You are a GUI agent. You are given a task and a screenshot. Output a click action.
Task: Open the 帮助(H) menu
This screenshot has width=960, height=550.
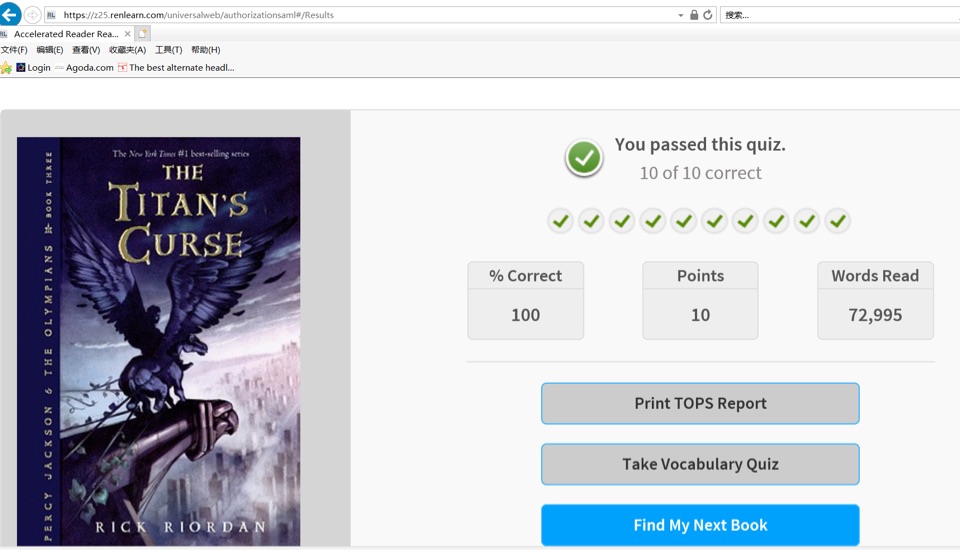click(206, 50)
